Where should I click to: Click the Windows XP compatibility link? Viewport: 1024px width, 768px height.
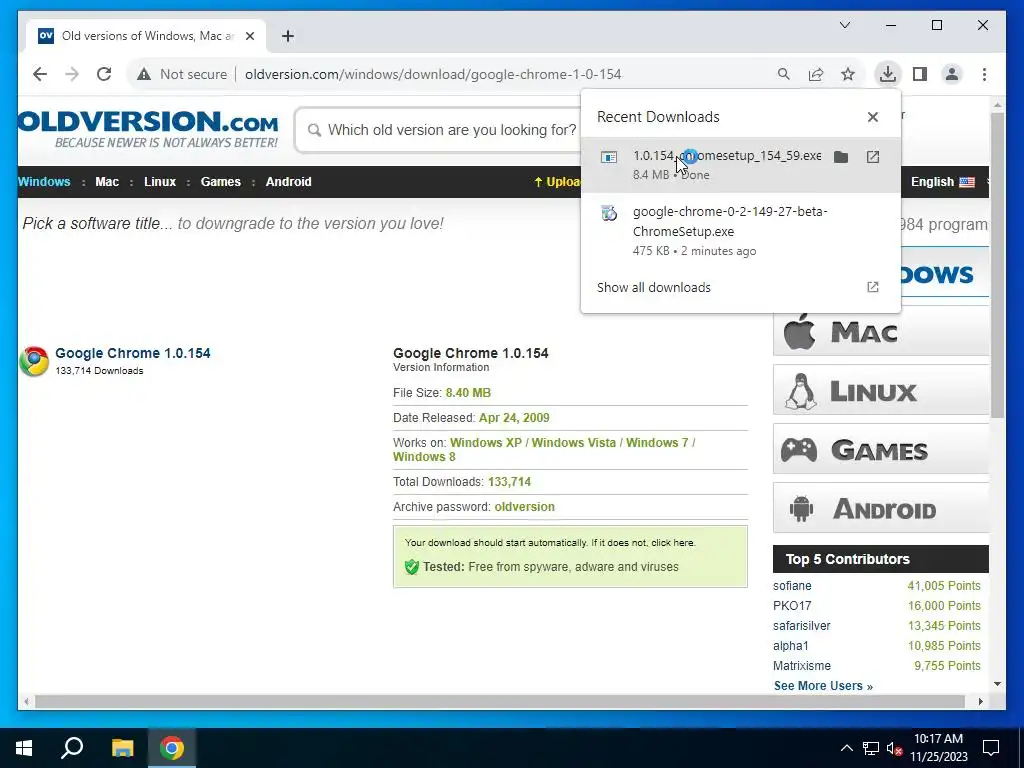pyautogui.click(x=486, y=443)
